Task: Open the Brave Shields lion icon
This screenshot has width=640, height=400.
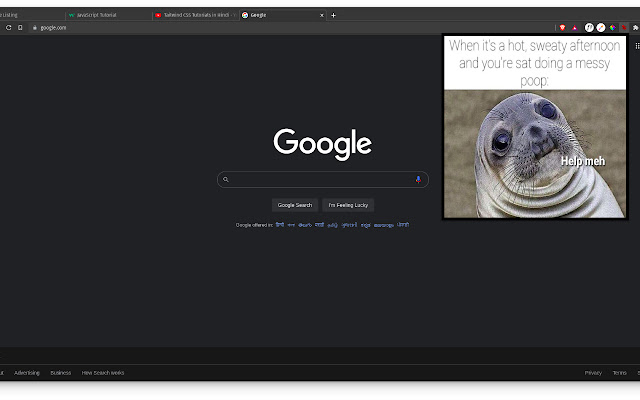Action: (x=562, y=28)
